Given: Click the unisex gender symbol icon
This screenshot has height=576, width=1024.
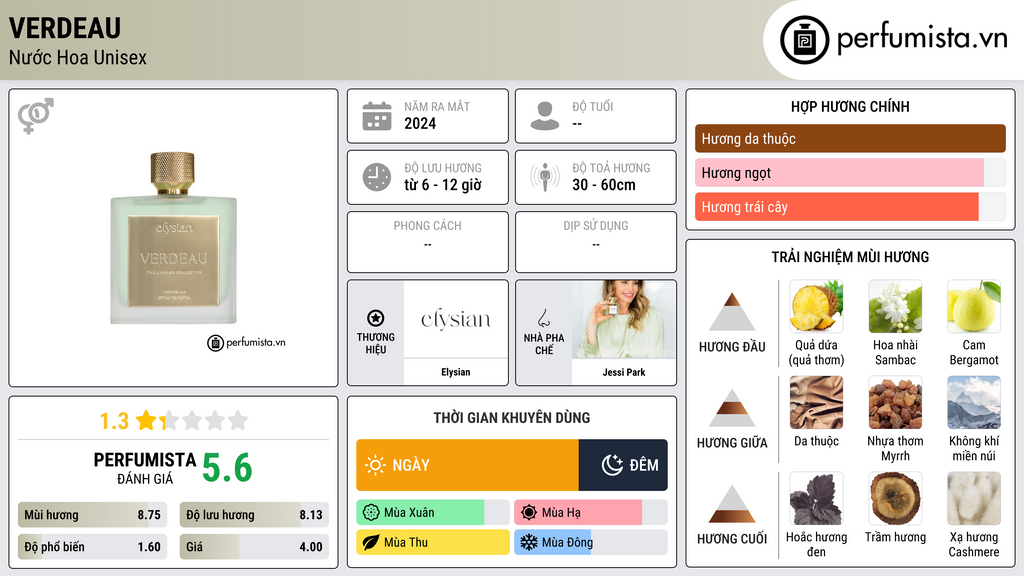Looking at the screenshot, I should tap(36, 116).
